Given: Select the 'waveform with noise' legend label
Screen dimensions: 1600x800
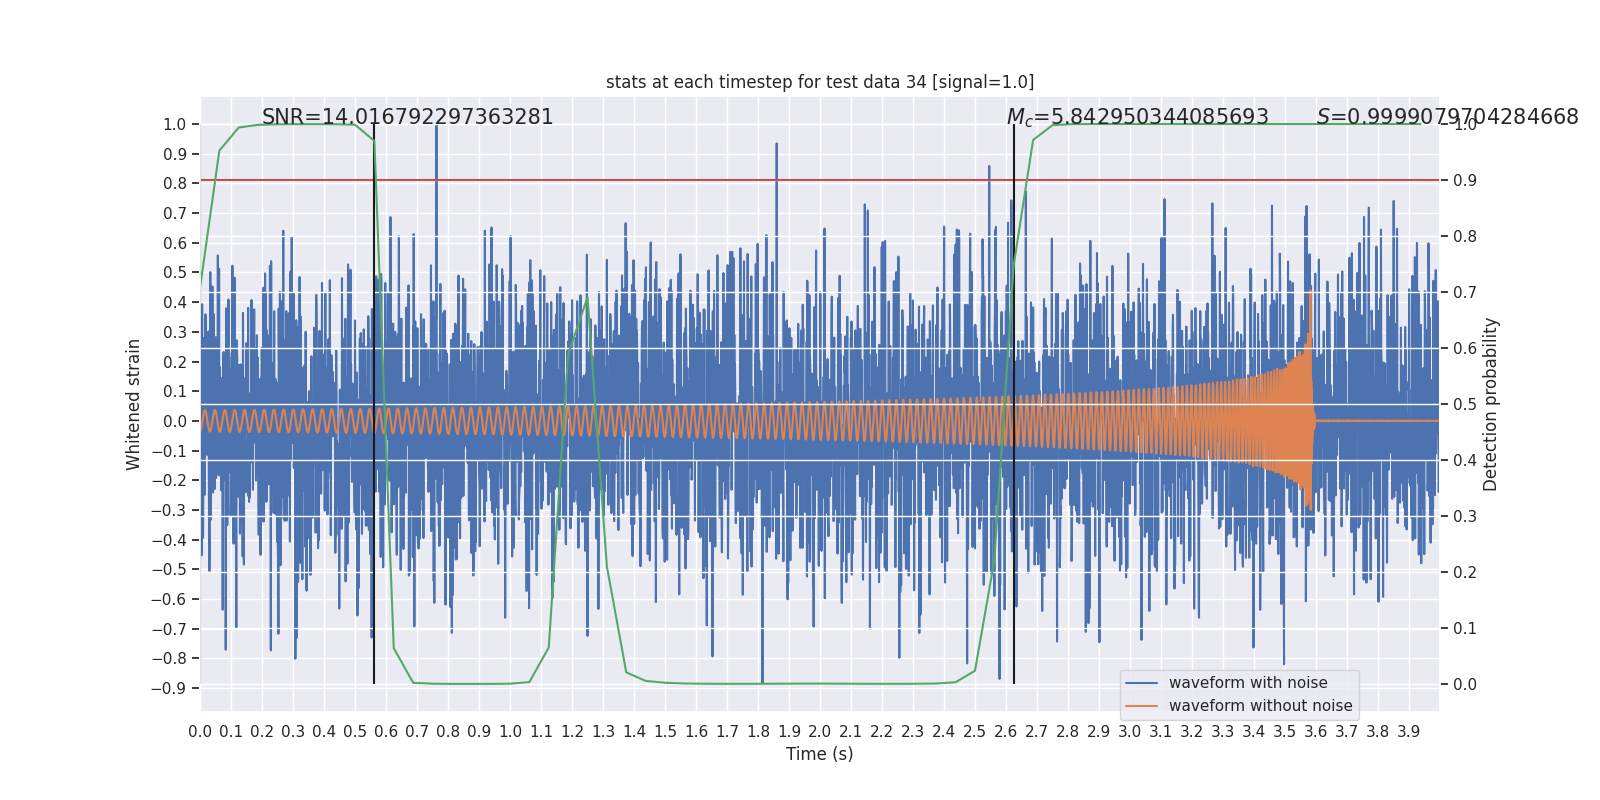Looking at the screenshot, I should [x=1248, y=683].
